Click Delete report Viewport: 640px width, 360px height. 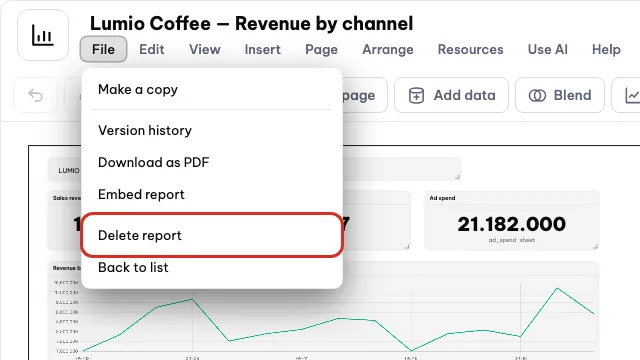212,235
